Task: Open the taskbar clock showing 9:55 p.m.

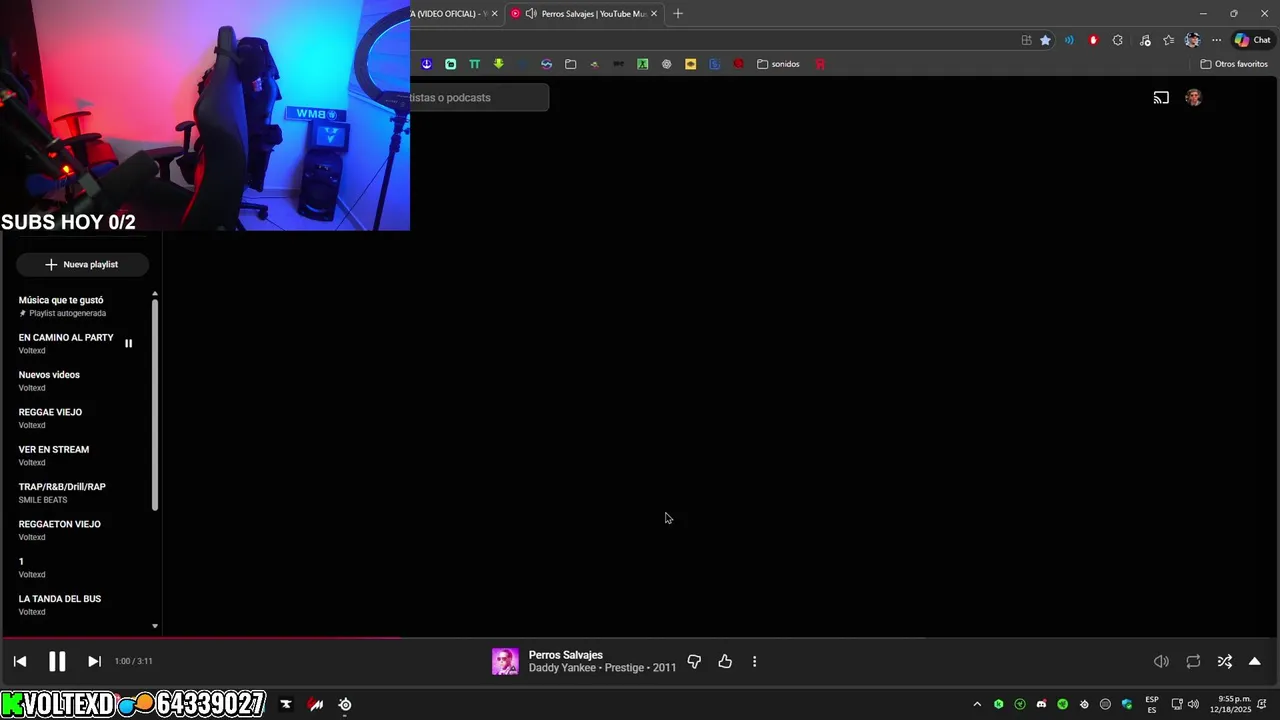Action: [x=1229, y=704]
